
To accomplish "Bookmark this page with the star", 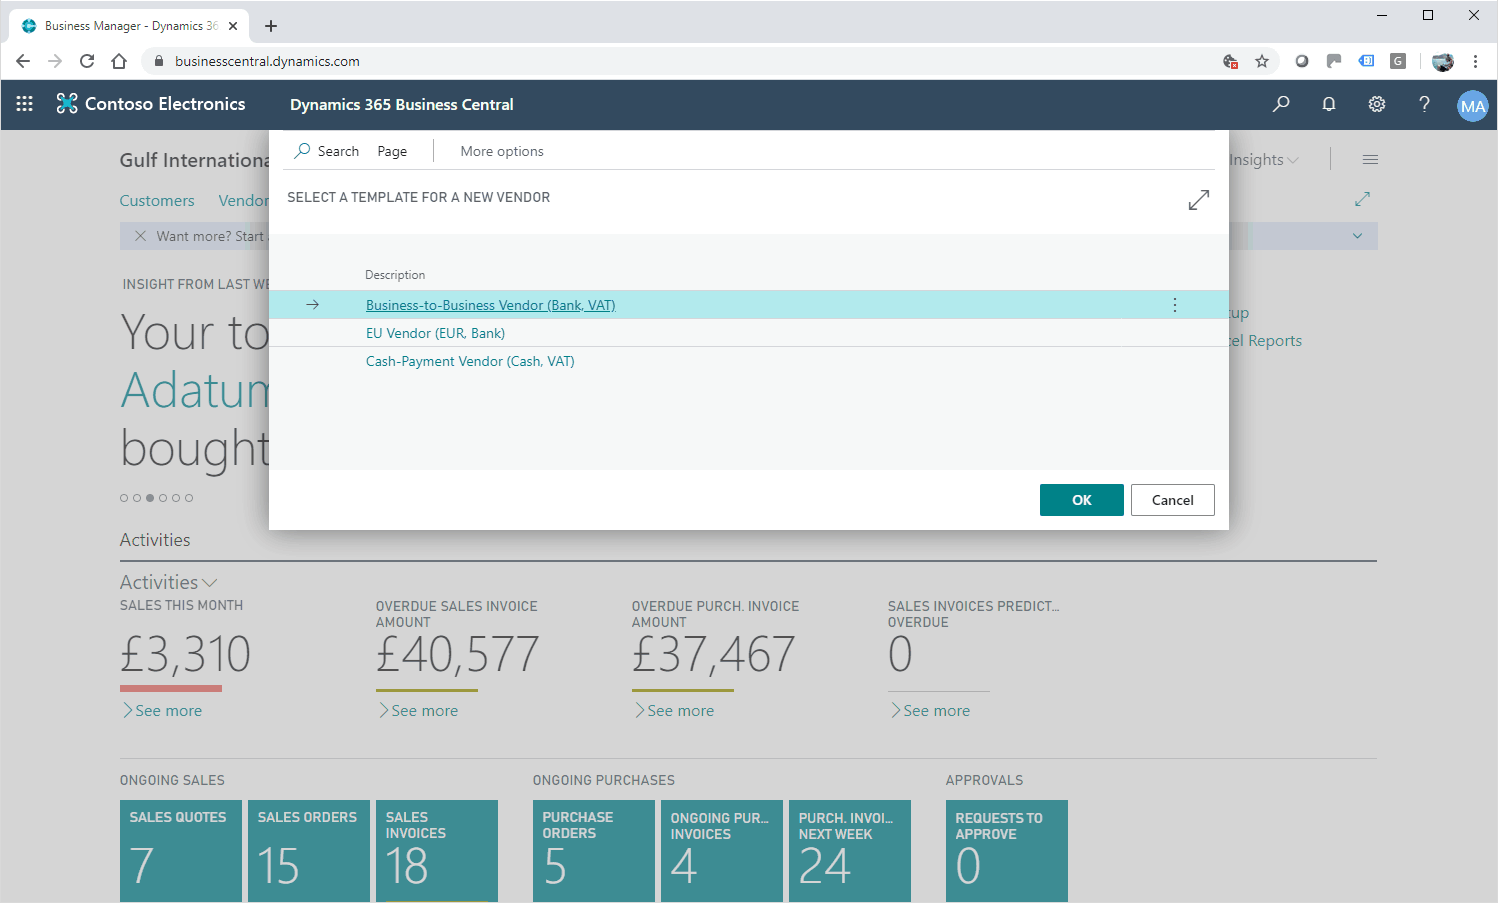I will point(1262,61).
